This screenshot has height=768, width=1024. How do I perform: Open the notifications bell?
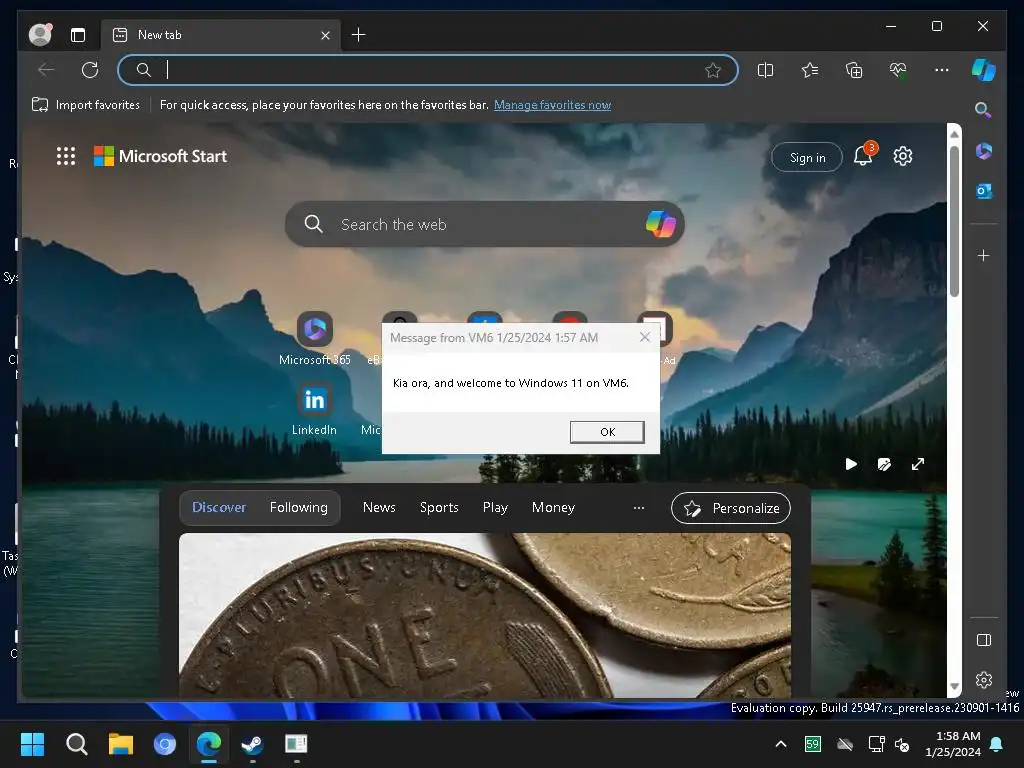click(863, 156)
